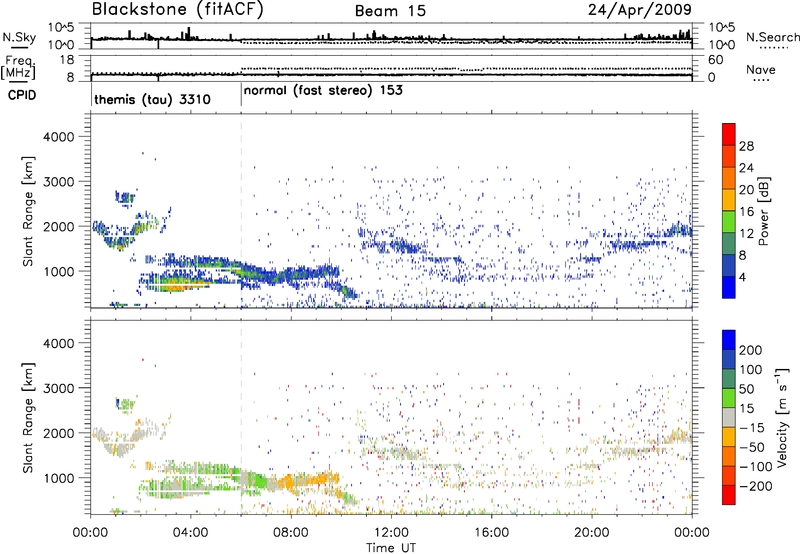800x554 pixels.
Task: Click the "Freq. [MHz]" axis label
Action: click(x=20, y=68)
